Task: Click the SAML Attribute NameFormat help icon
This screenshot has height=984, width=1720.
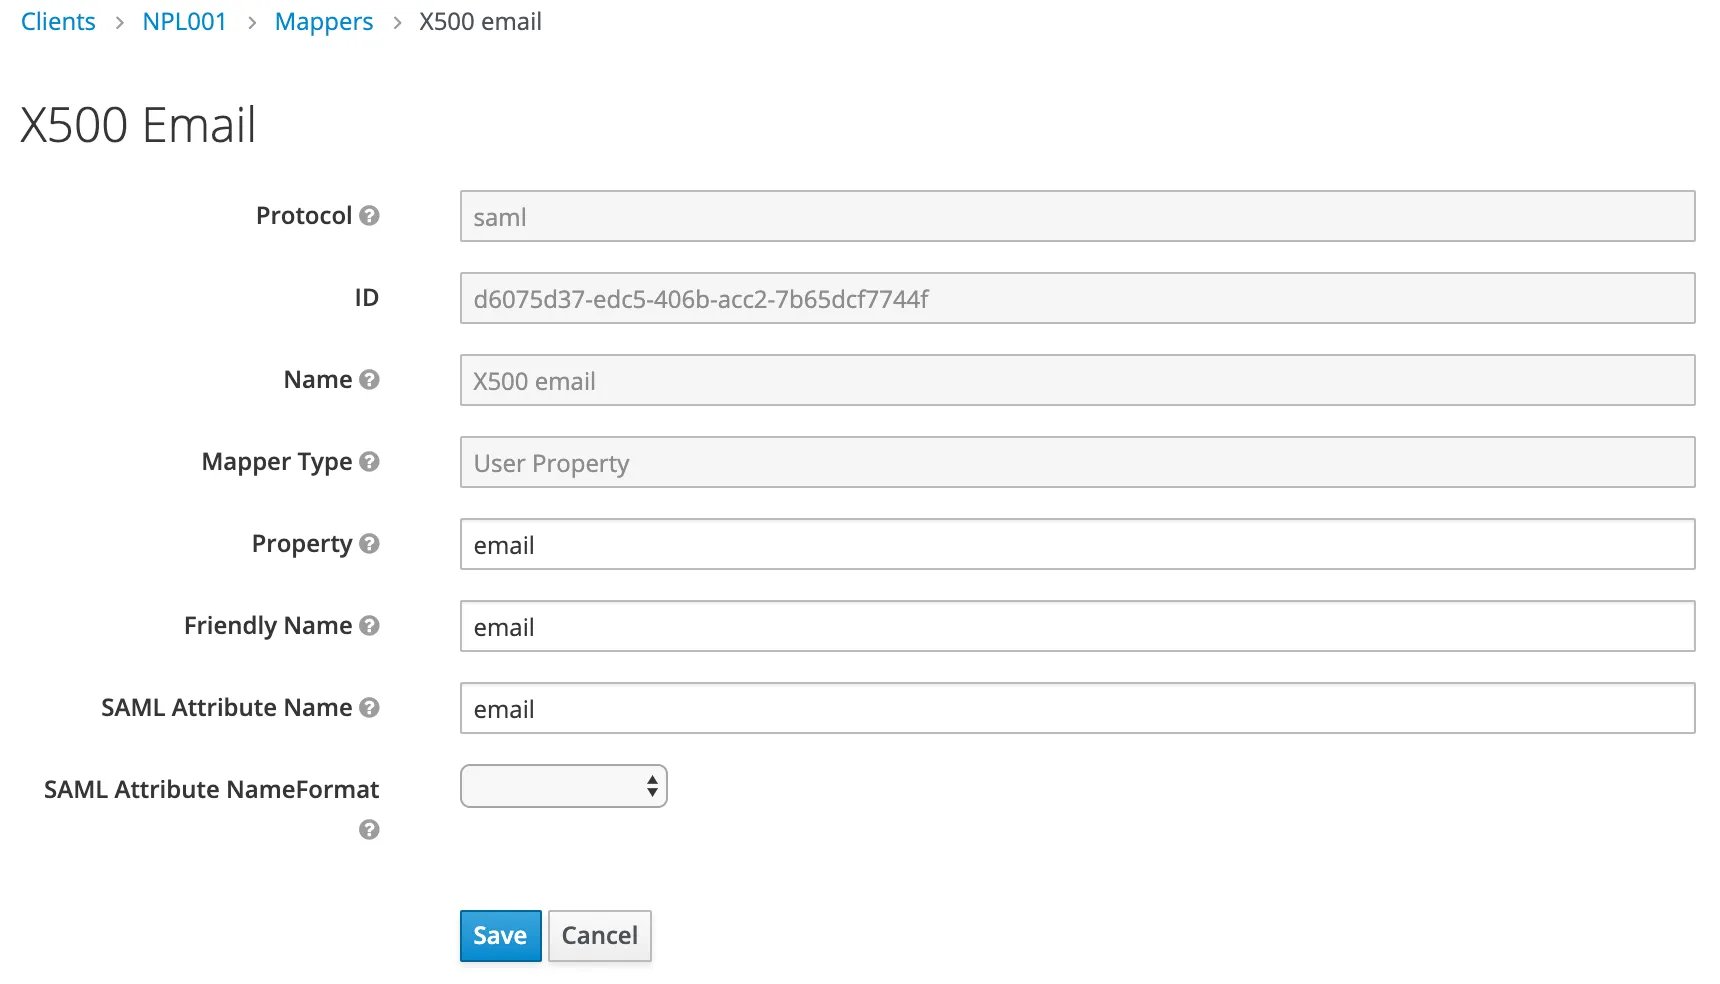Action: [x=369, y=830]
